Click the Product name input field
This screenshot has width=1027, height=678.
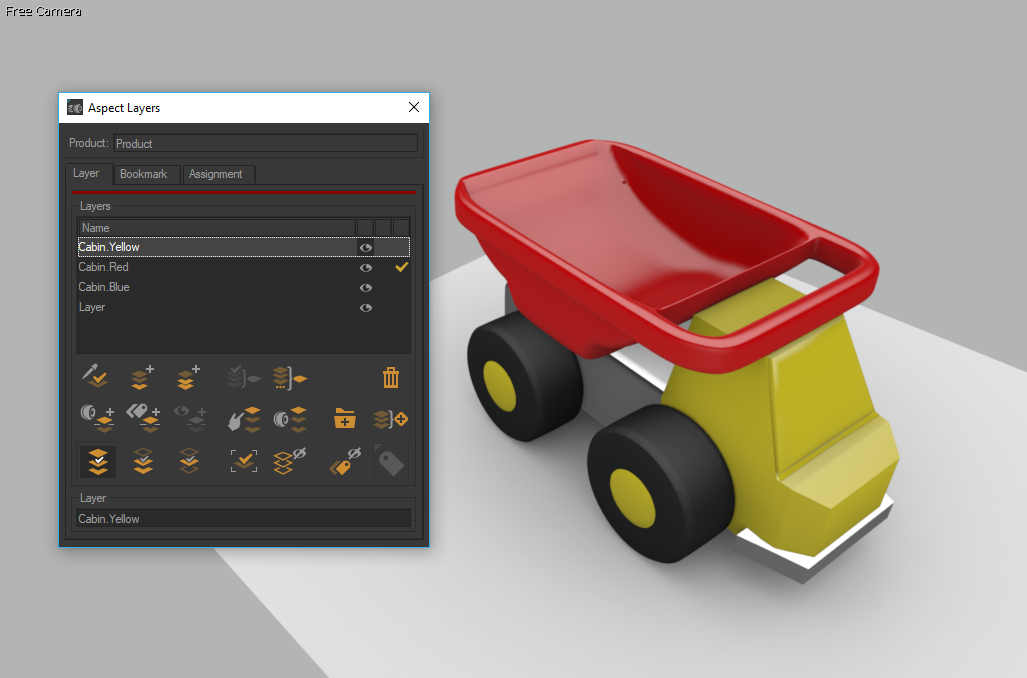pyautogui.click(x=265, y=143)
